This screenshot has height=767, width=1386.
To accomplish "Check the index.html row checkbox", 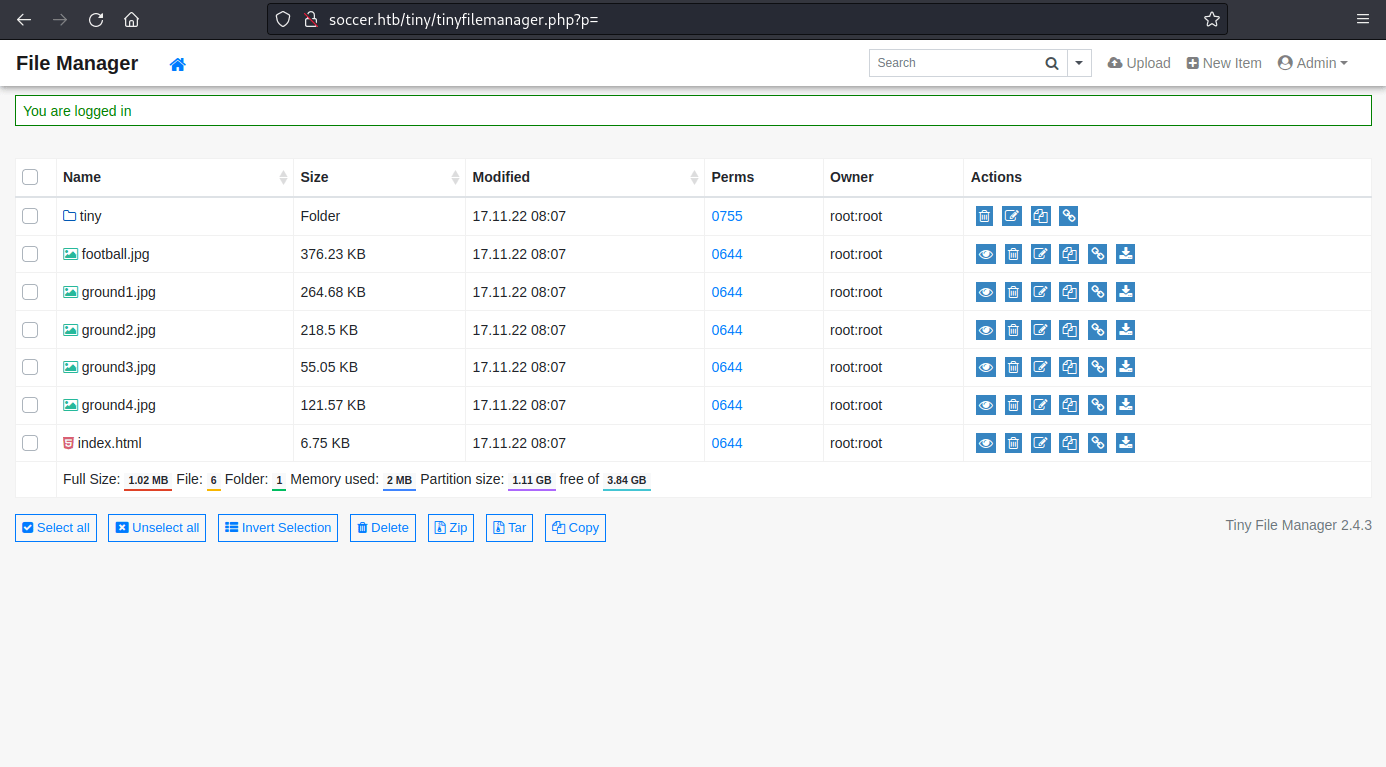I will click(x=30, y=443).
